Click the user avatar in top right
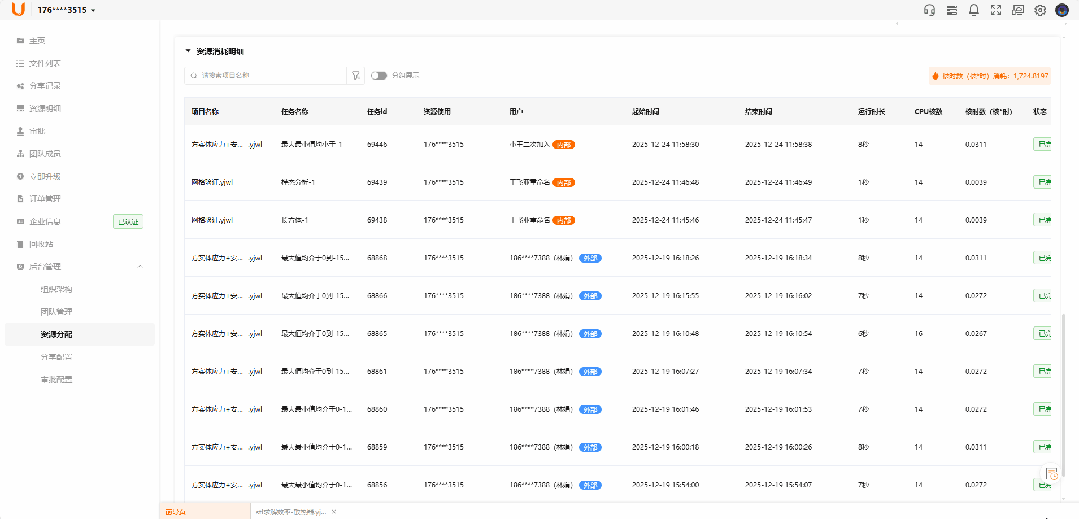1079x519 pixels. 1061,10
